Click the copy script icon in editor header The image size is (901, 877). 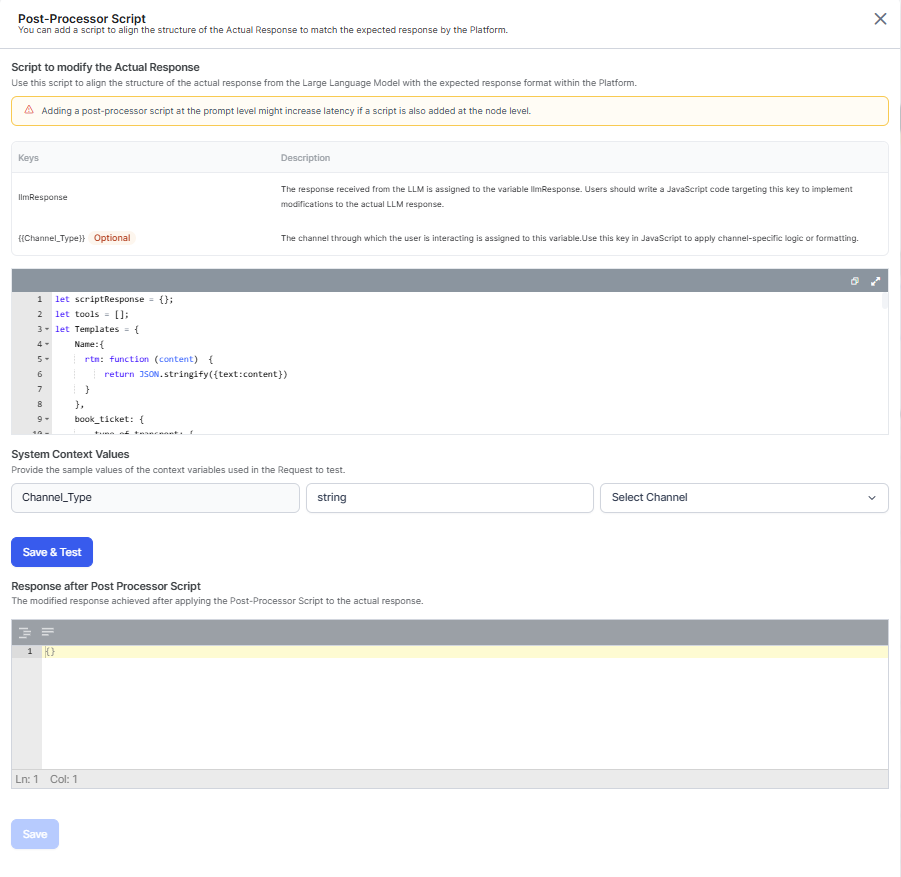[x=855, y=281]
